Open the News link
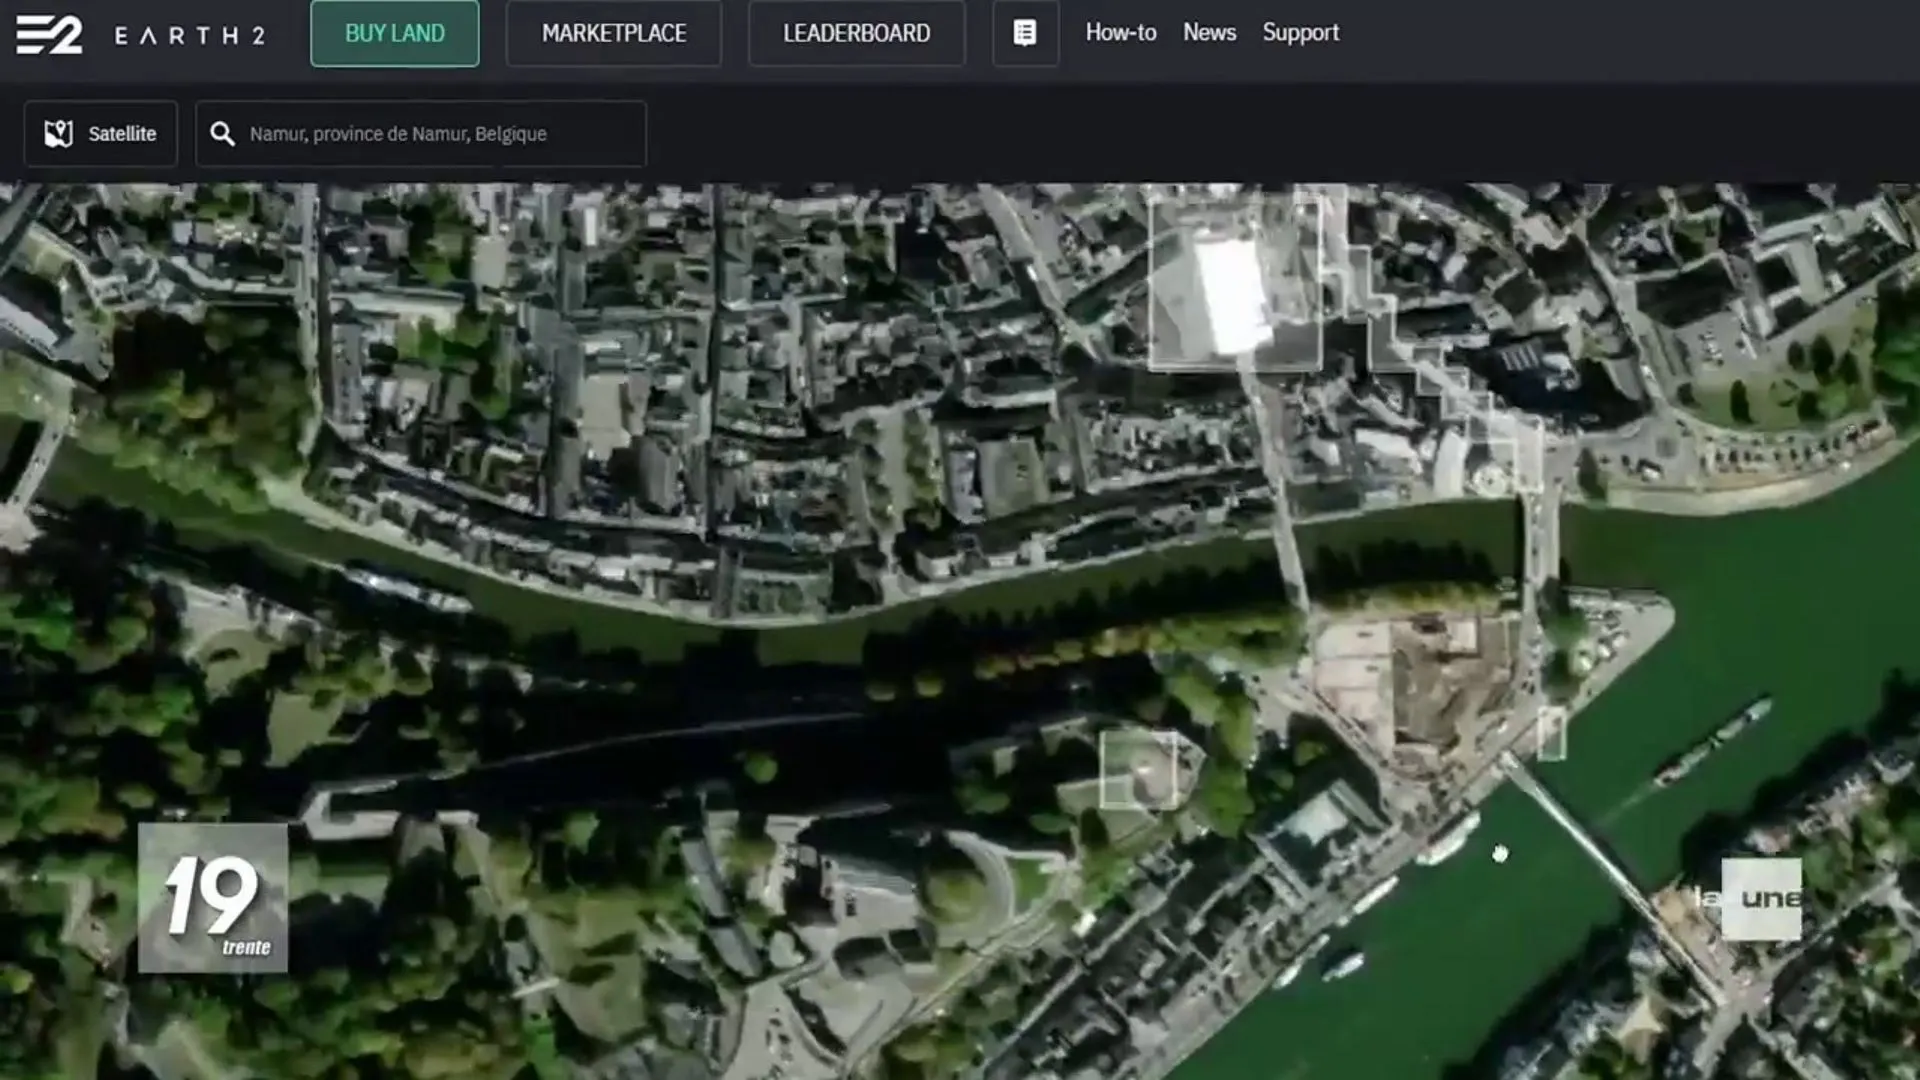Screen dimensions: 1920x1080 point(1209,33)
